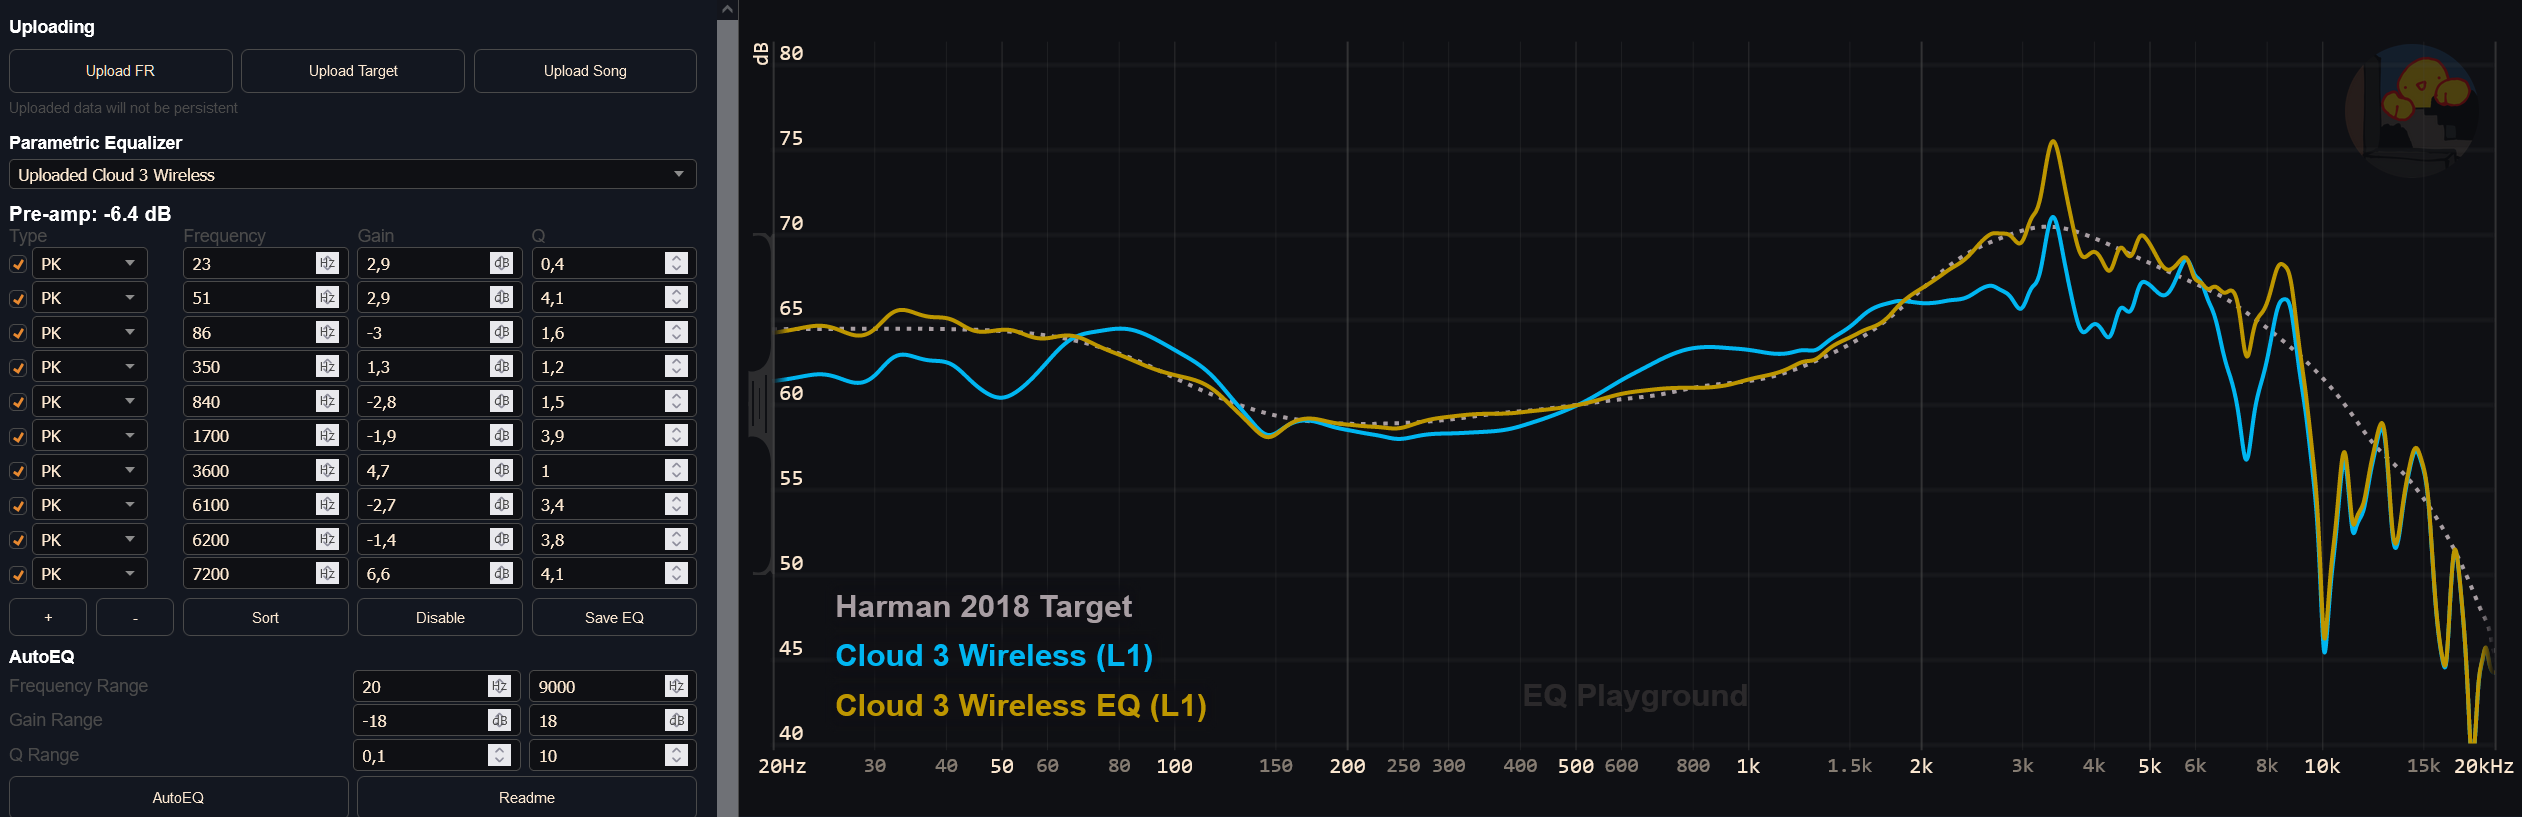Click the Hz icon of AutoEQ 20 field
This screenshot has width=2522, height=817.
pyautogui.click(x=499, y=686)
